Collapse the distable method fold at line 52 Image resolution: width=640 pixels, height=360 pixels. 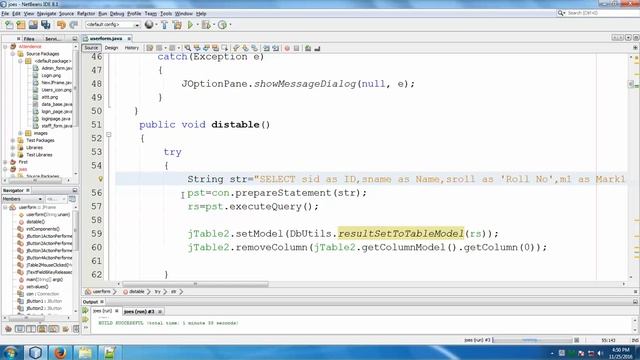(109, 134)
